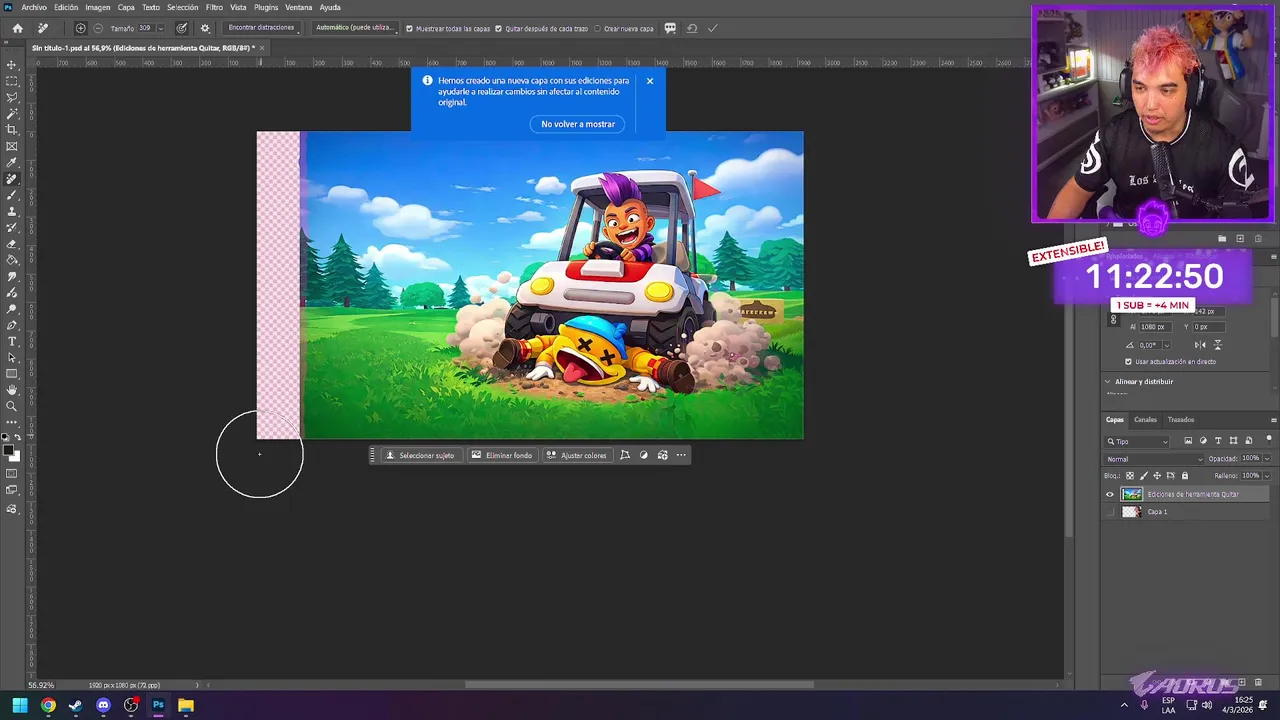This screenshot has width=1280, height=720.
Task: Click the add-to-stroke plus mode icon
Action: tap(81, 28)
